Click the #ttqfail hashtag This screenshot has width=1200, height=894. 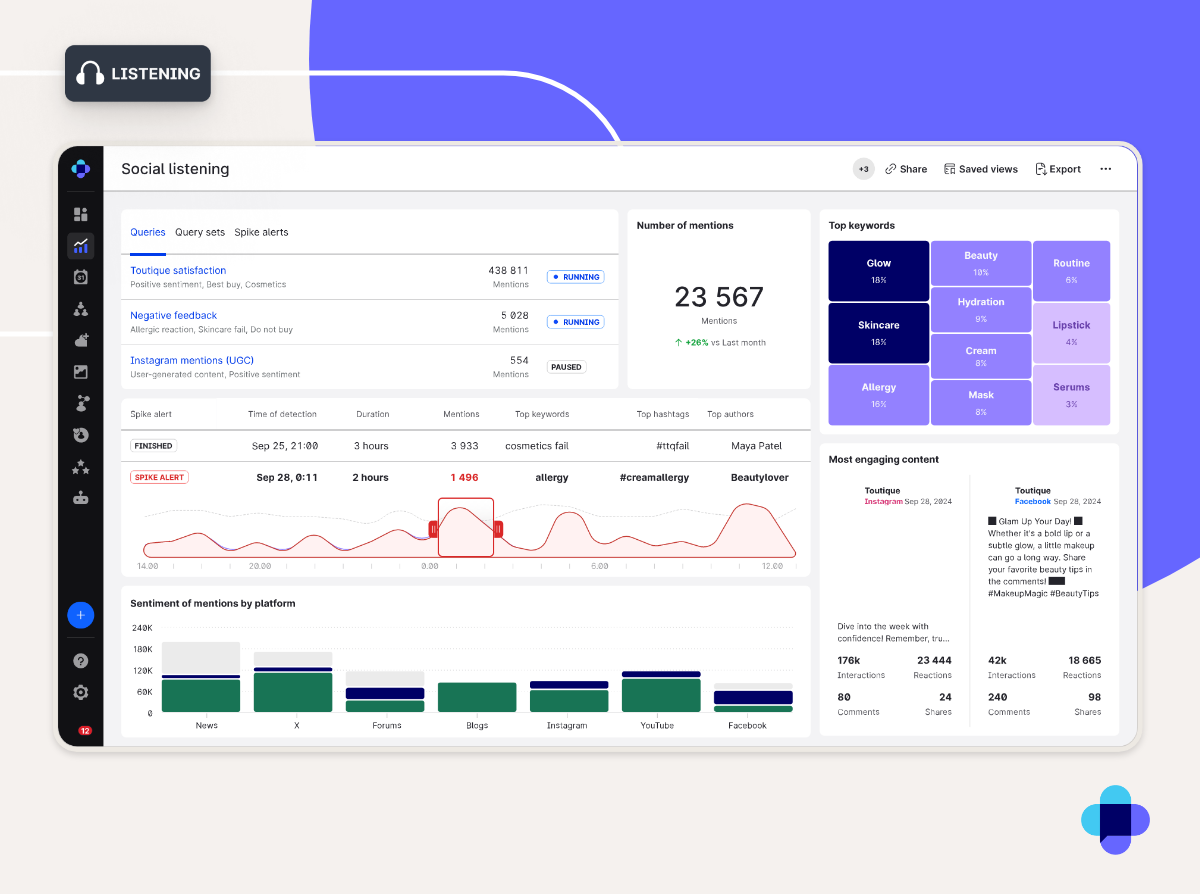pos(672,446)
